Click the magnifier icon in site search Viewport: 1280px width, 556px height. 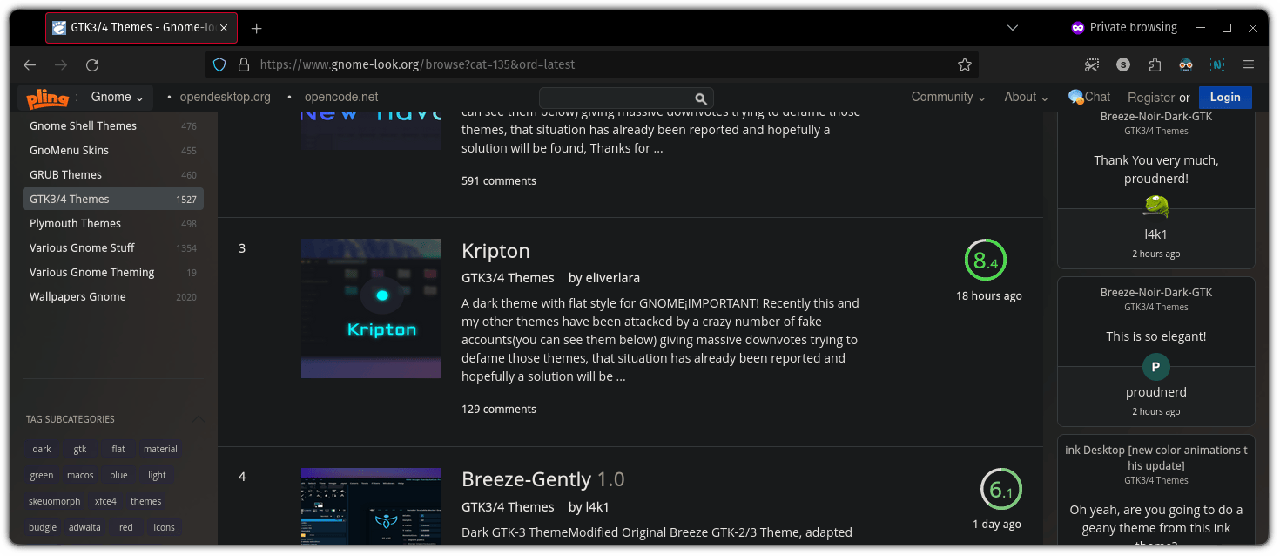click(702, 98)
